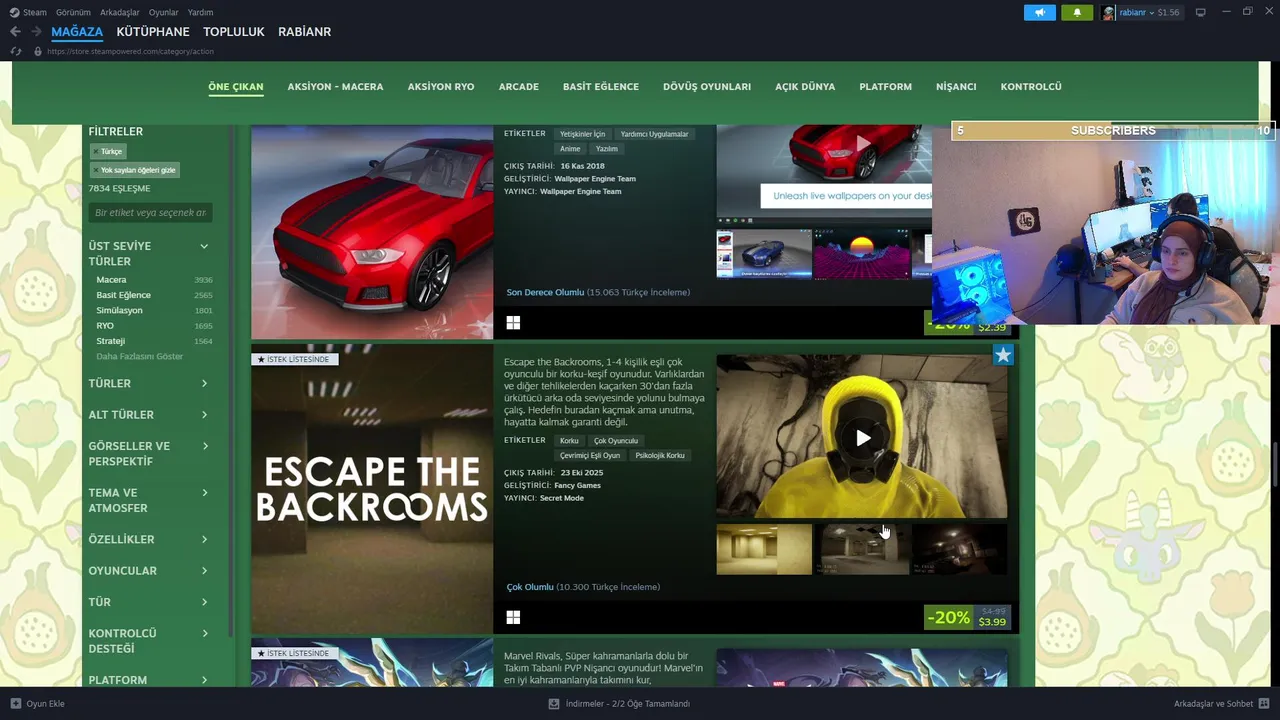Viewport: 1280px width, 720px height.
Task: Go to the Kütüphane section
Action: pyautogui.click(x=153, y=32)
